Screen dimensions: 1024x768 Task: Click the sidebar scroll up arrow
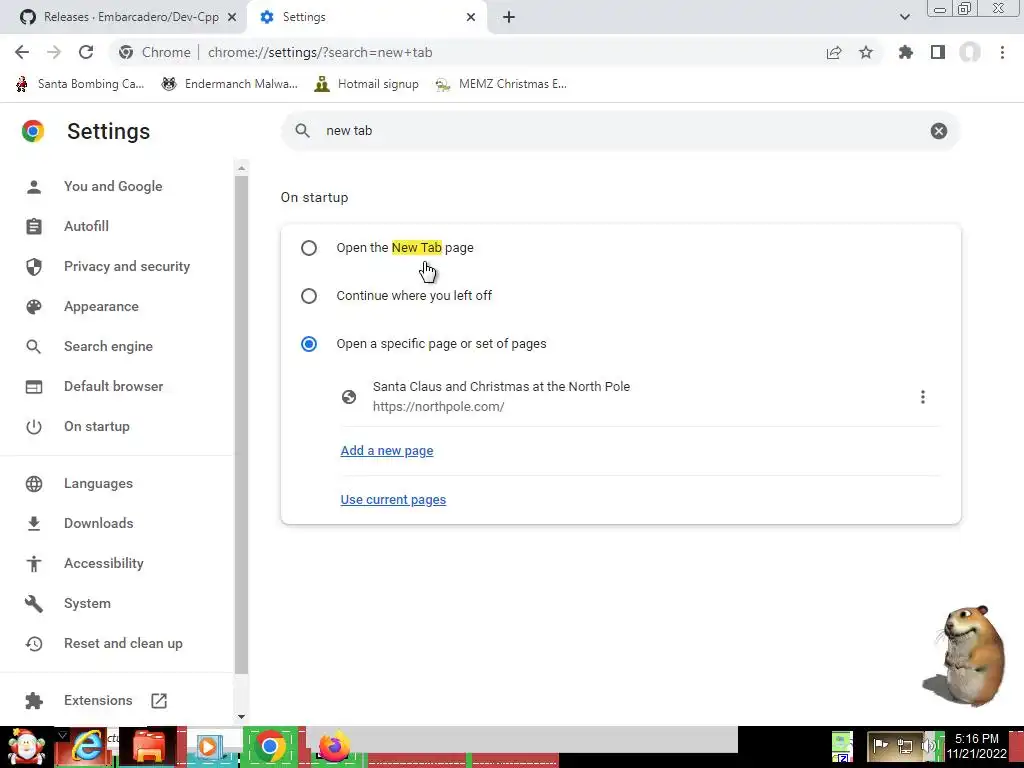241,168
